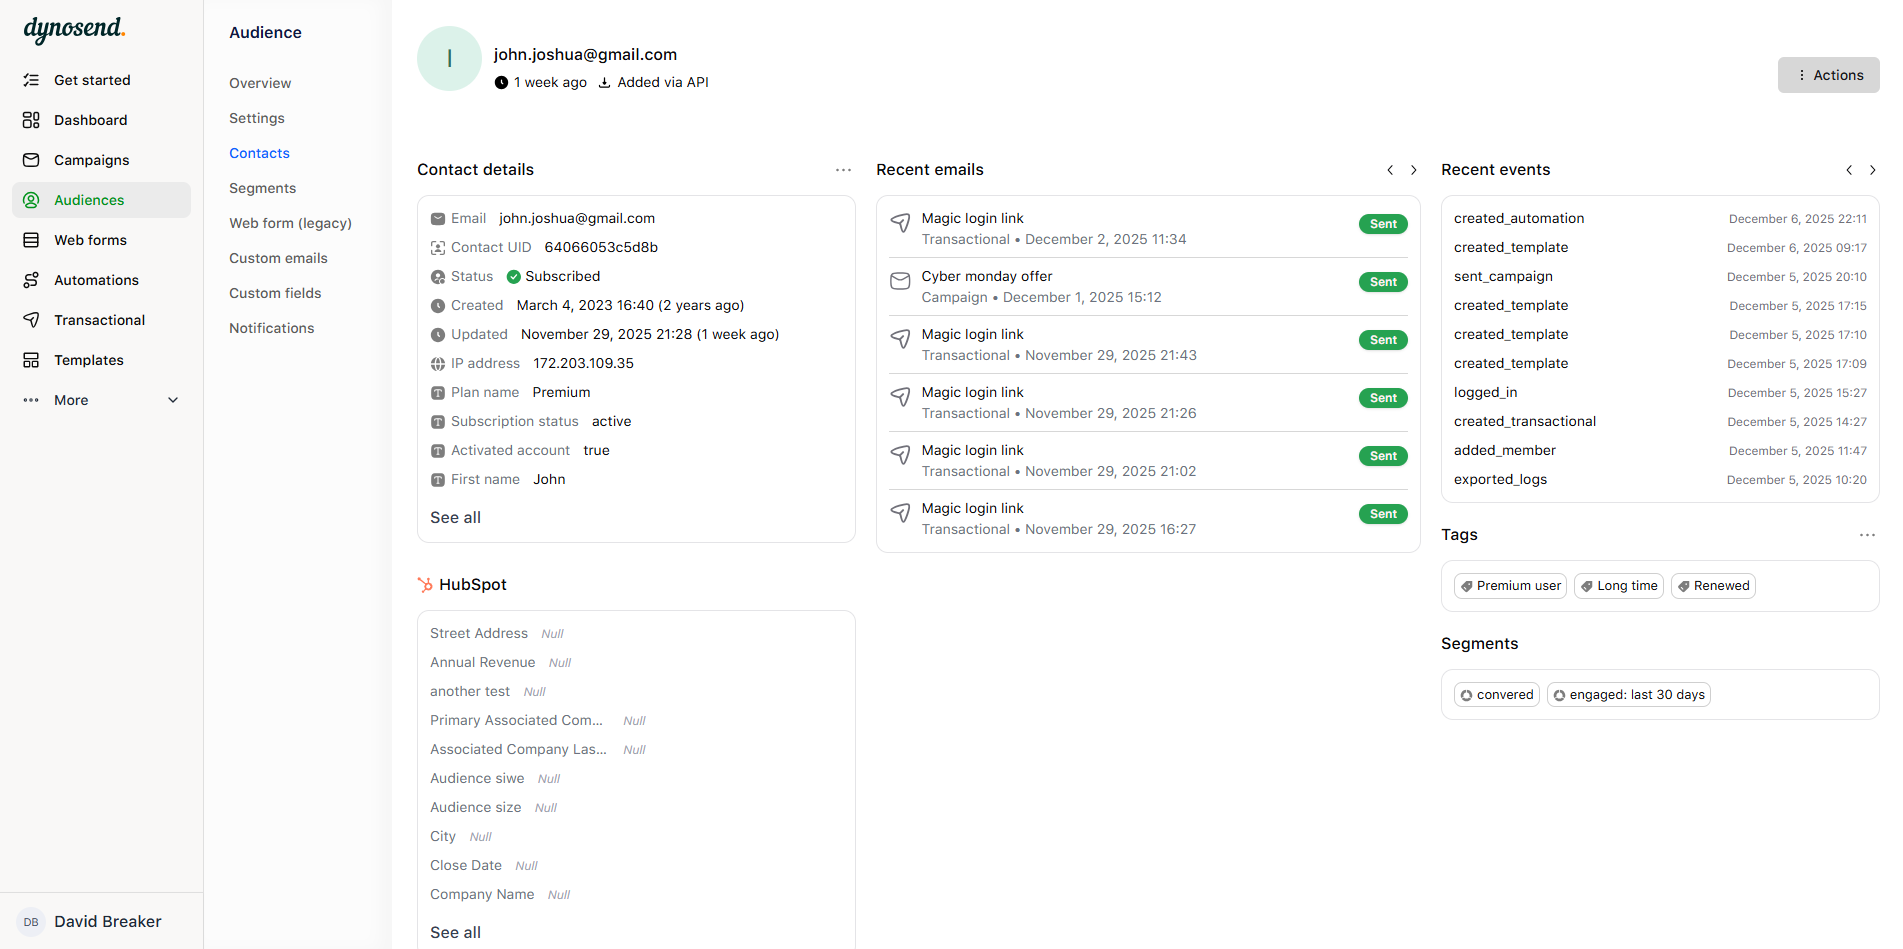Click the Automations workflow icon
The width and height of the screenshot is (1903, 949).
click(32, 280)
